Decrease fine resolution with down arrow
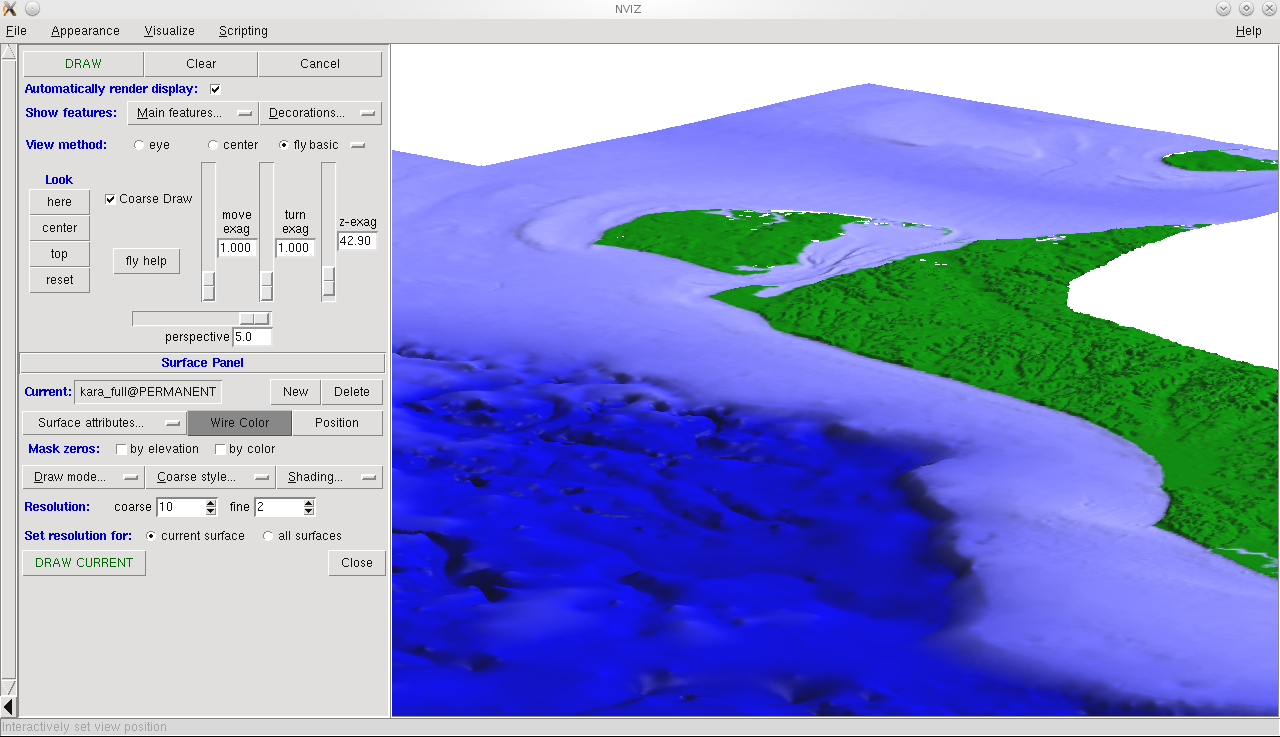The width and height of the screenshot is (1280, 737). 309,511
